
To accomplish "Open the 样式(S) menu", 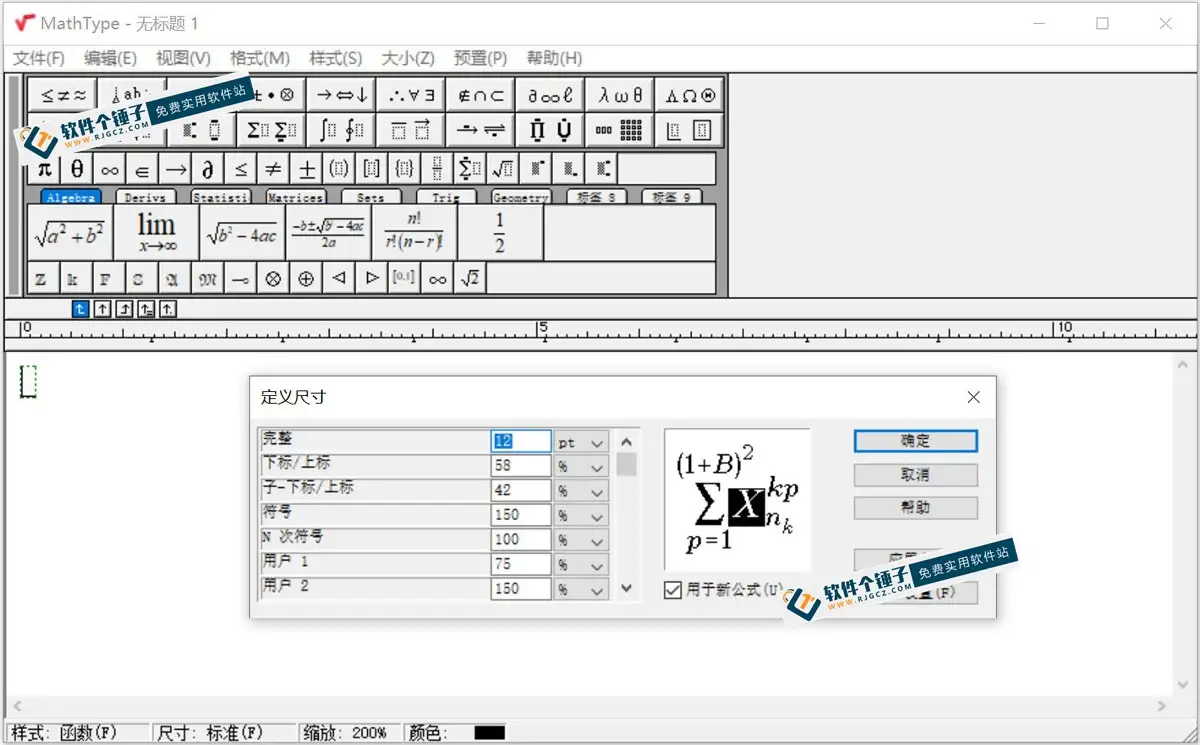I will (336, 58).
